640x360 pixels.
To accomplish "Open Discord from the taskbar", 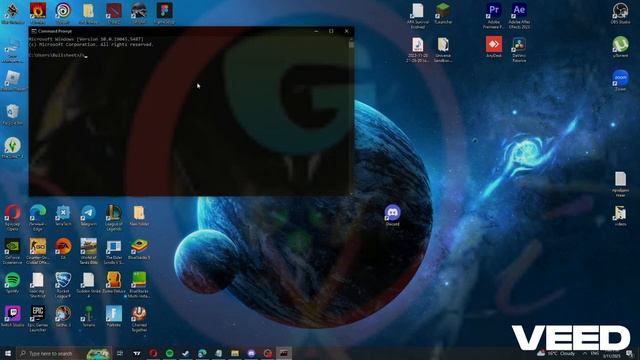I will (x=251, y=353).
